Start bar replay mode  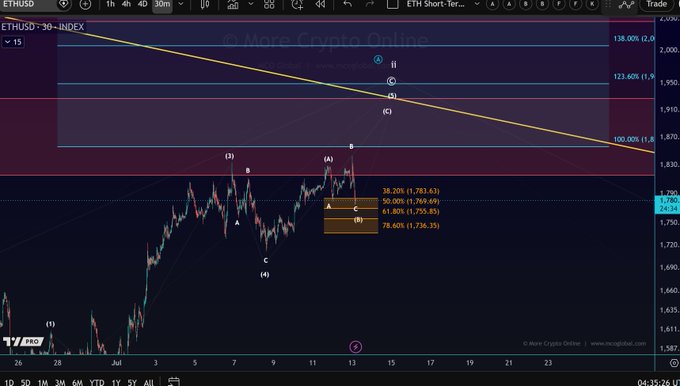click(x=320, y=4)
